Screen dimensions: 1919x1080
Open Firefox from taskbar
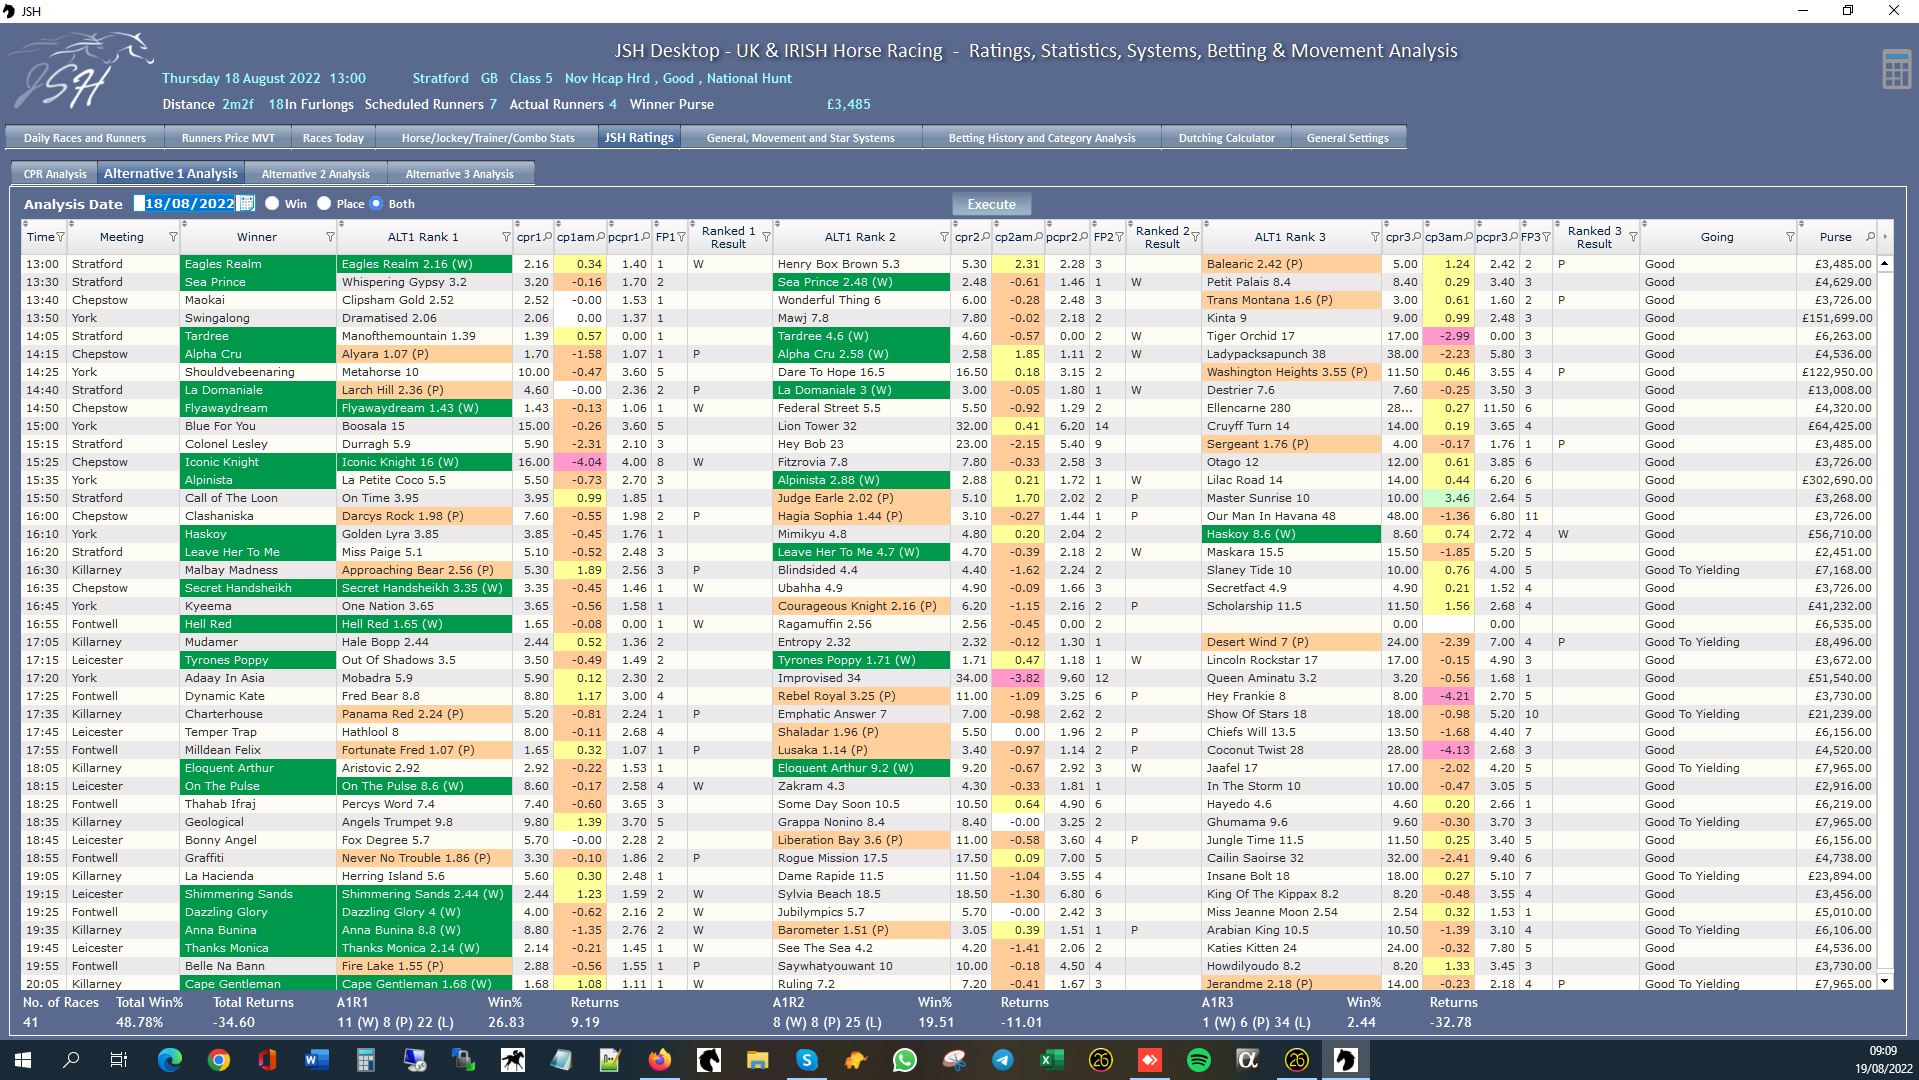tap(660, 1060)
